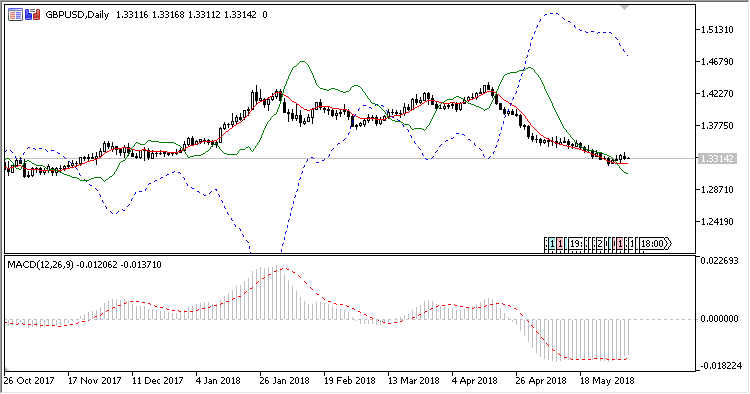The image size is (750, 394).
Task: Click the 26 Apr 2018 date label
Action: 540,381
